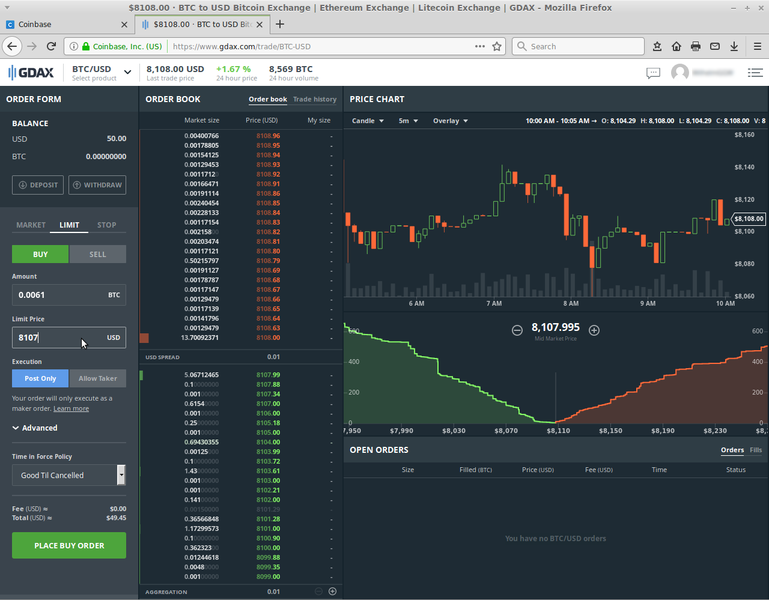
Task: Increase aggregation with plus icon
Action: (x=332, y=591)
